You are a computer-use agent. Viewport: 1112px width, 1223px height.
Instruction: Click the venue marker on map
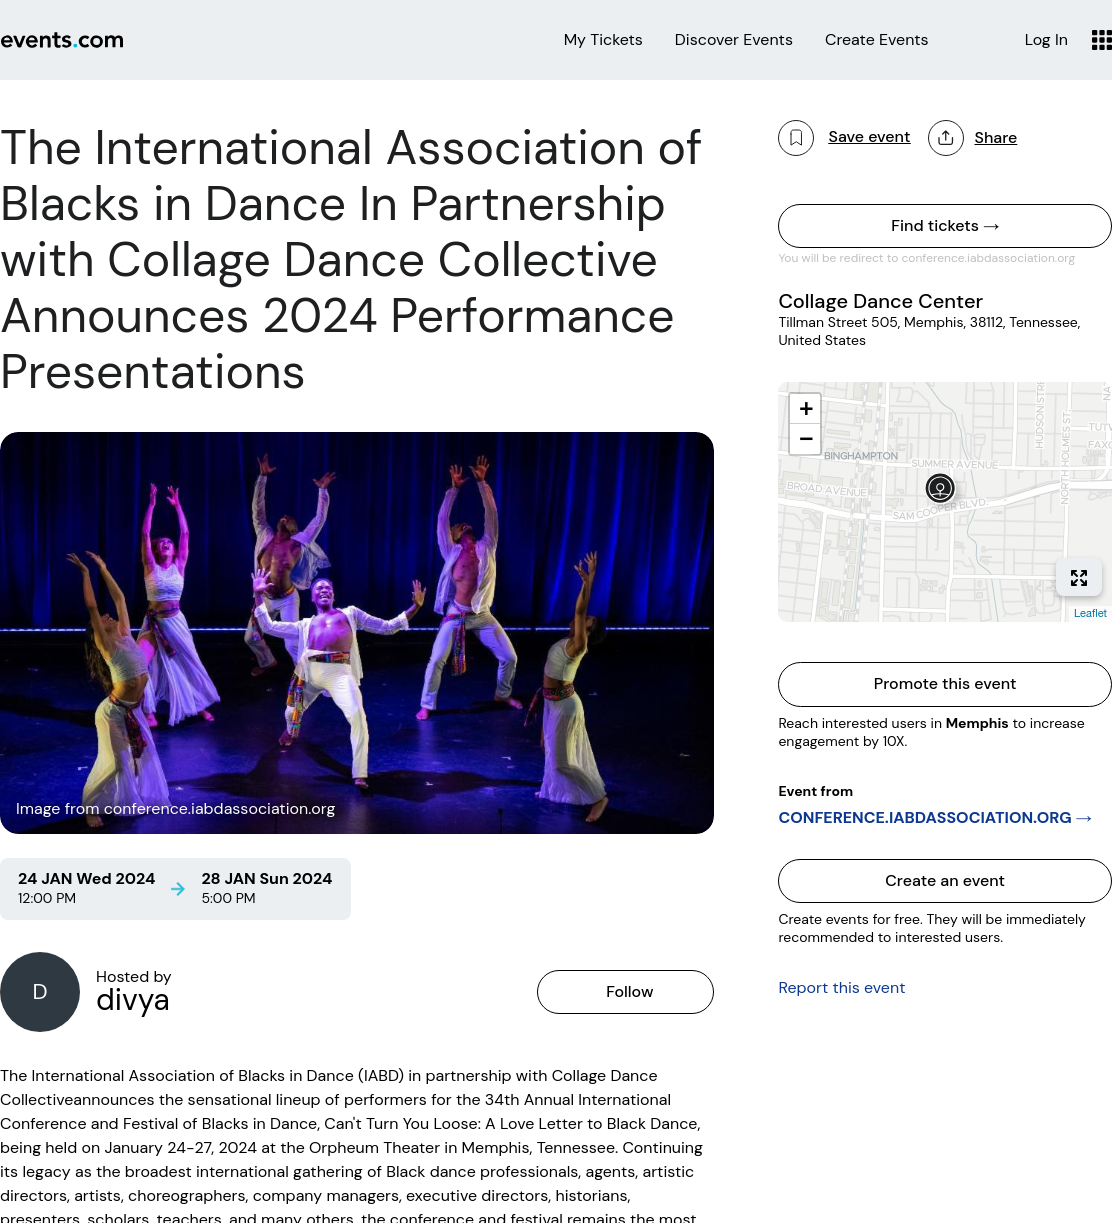pos(940,488)
